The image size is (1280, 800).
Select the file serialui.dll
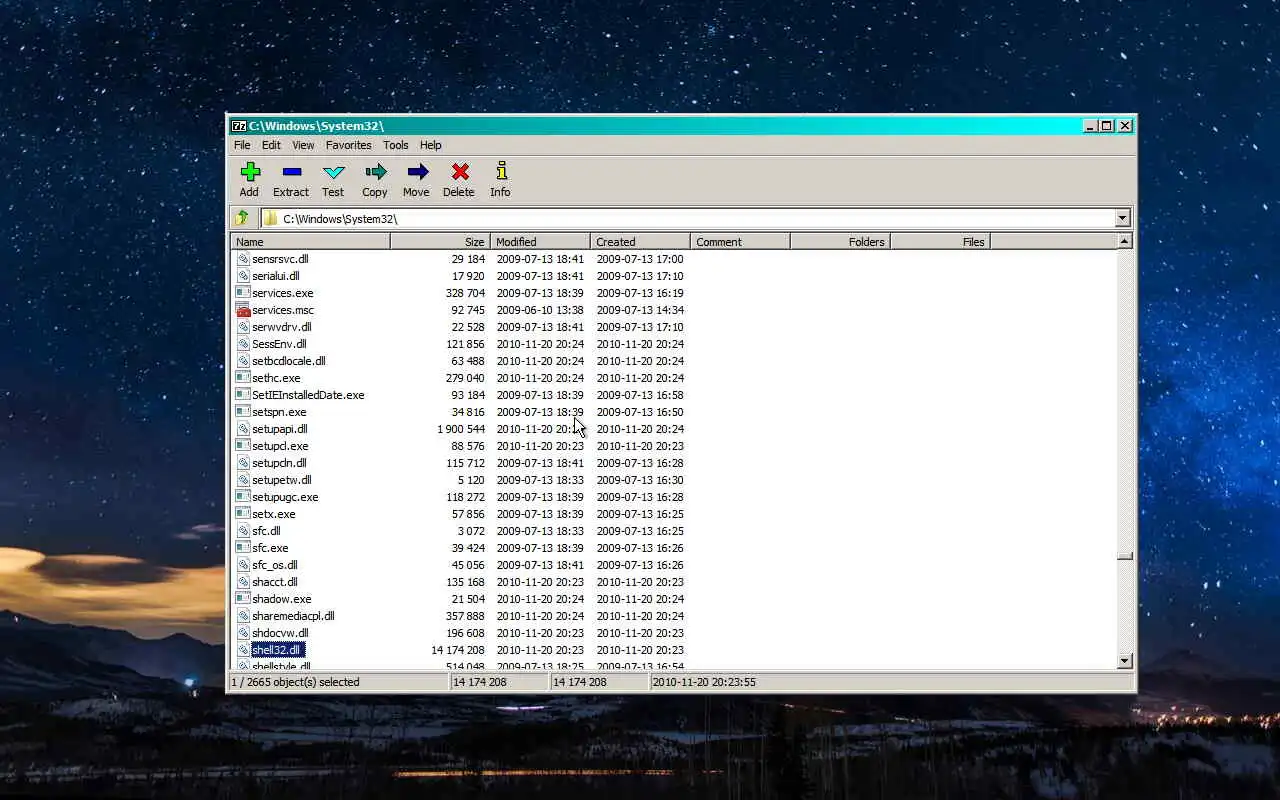click(x=275, y=276)
